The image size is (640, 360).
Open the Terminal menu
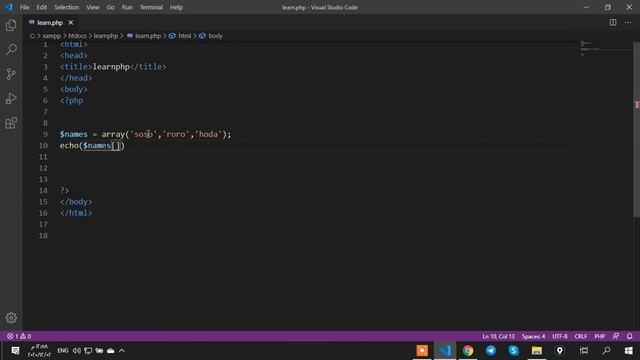[x=151, y=7]
